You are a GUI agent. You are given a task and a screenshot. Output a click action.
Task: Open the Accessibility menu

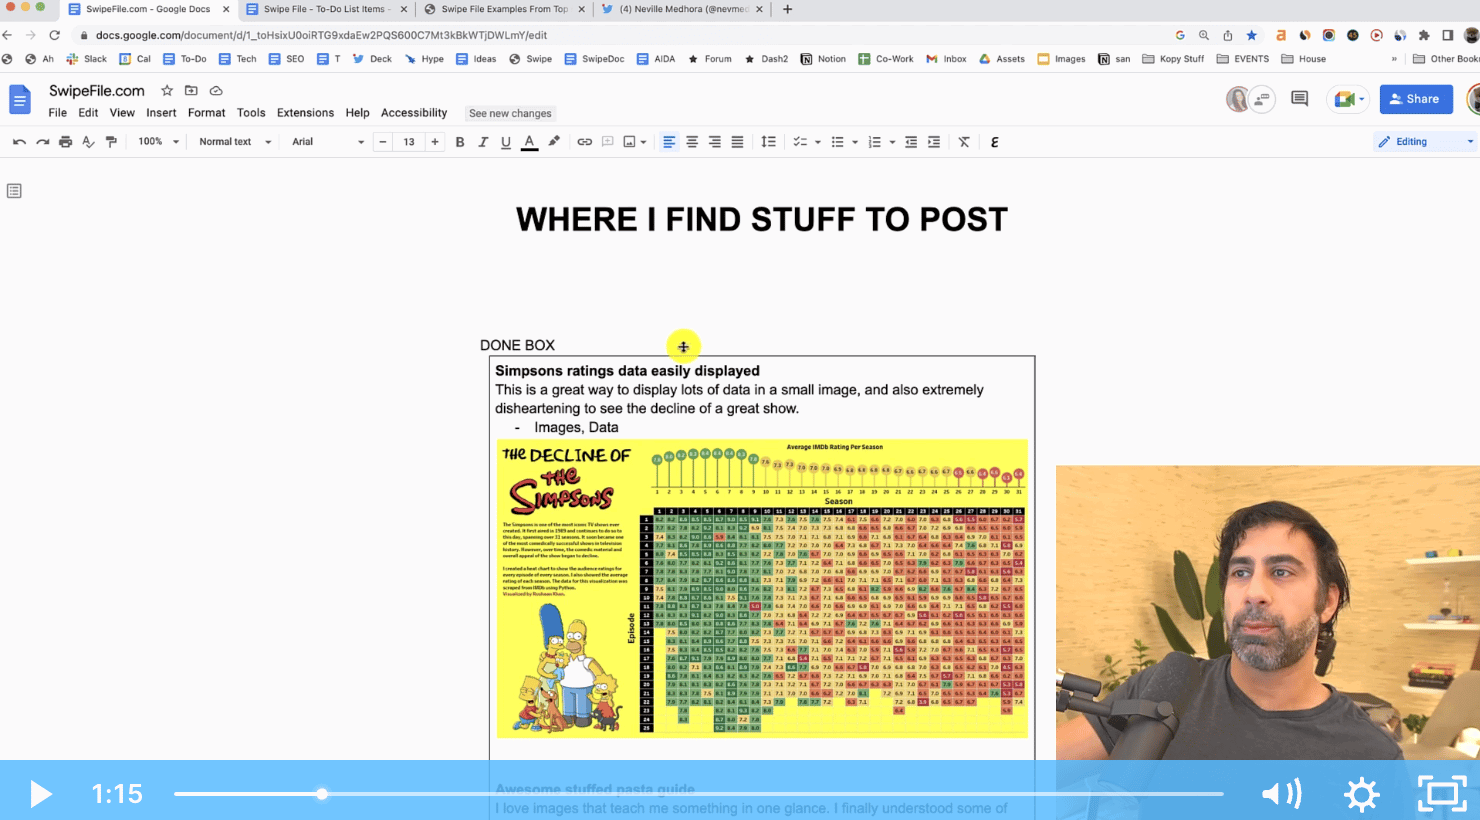414,113
